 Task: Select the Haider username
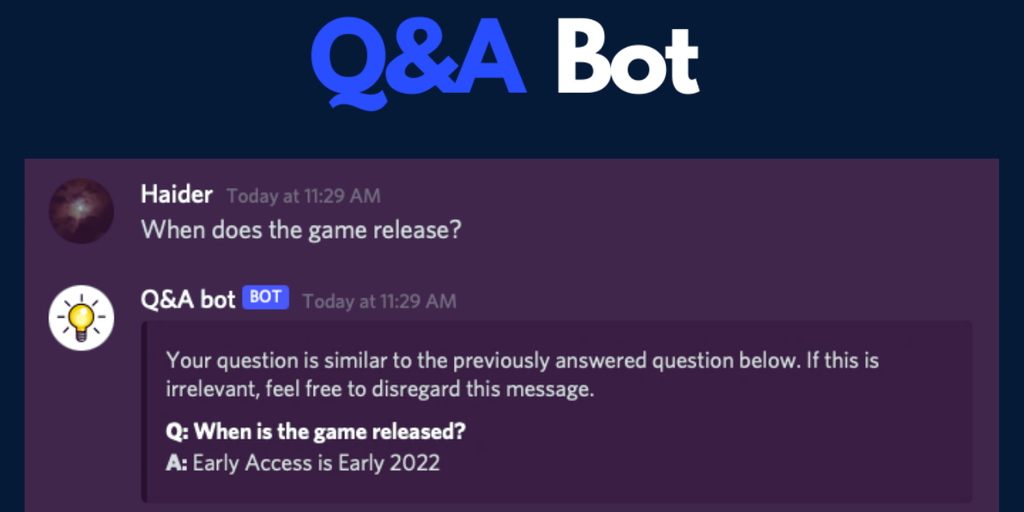[x=178, y=195]
